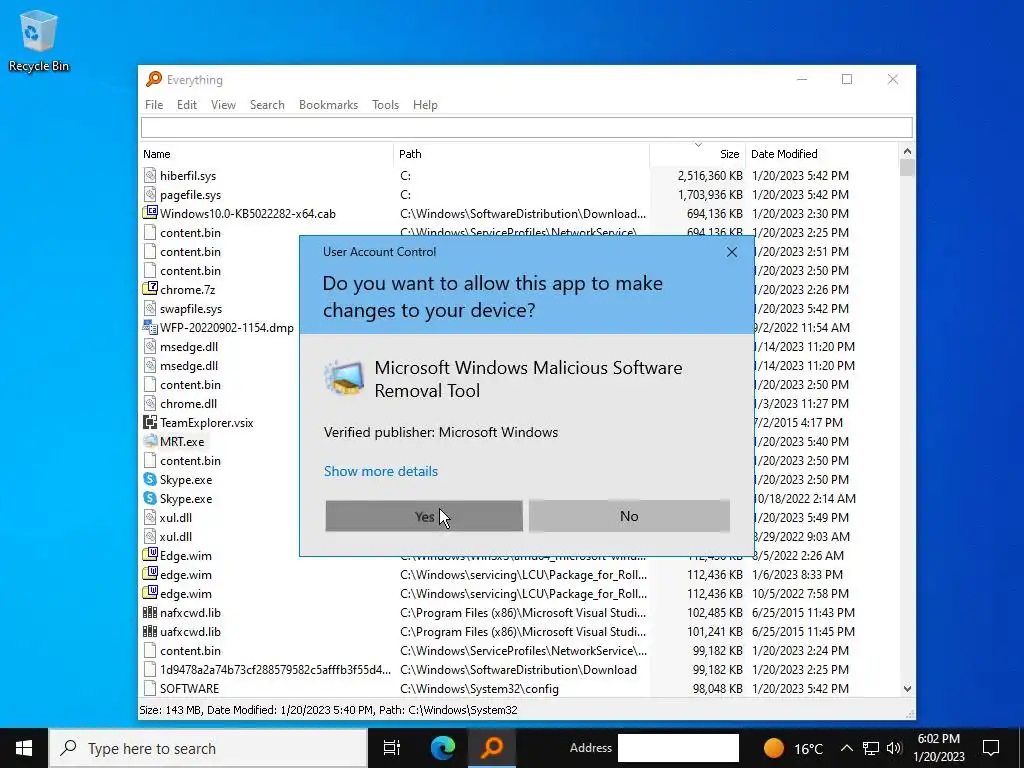Screen dimensions: 1024x768
Task: Select the hiberfil.sys file icon
Action: coord(150,175)
